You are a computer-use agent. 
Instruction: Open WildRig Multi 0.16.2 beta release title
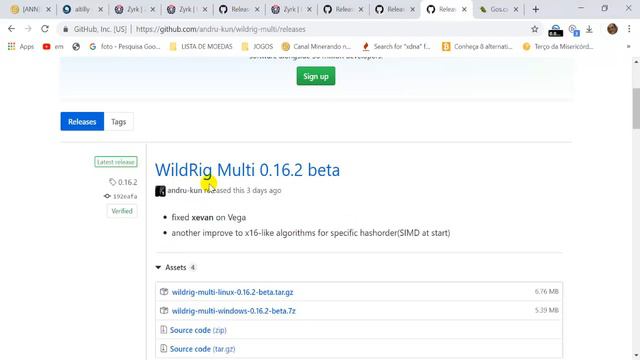point(247,170)
